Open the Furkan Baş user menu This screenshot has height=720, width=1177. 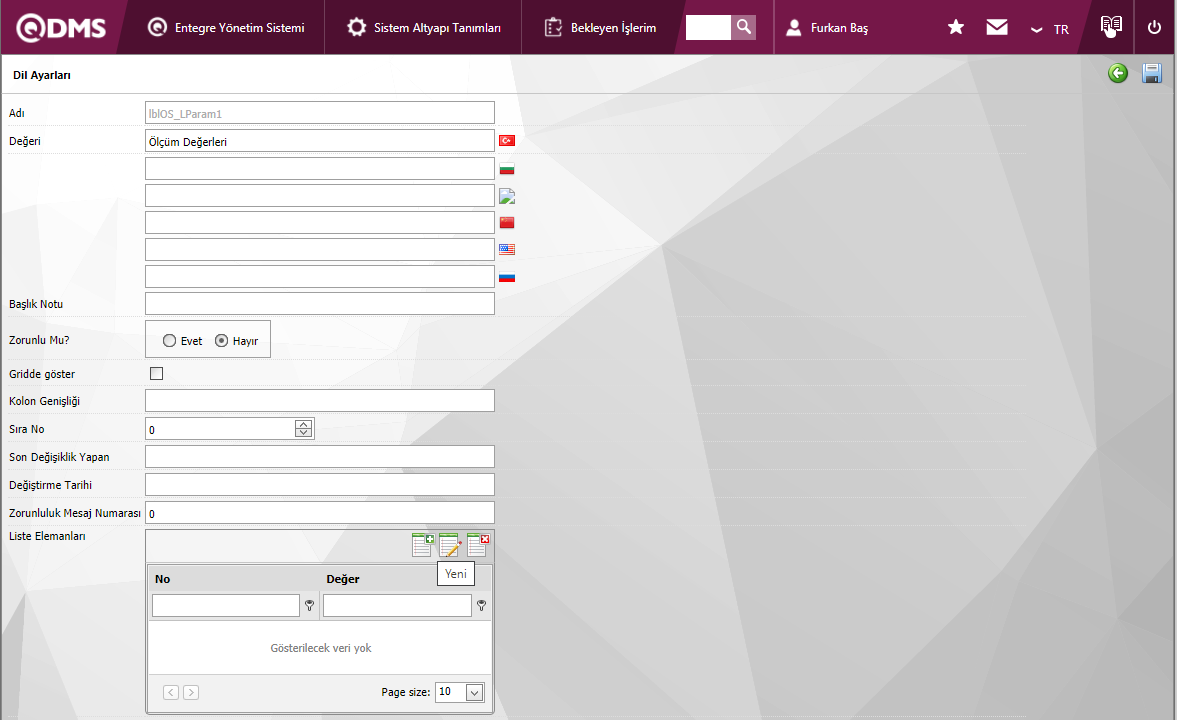click(826, 28)
